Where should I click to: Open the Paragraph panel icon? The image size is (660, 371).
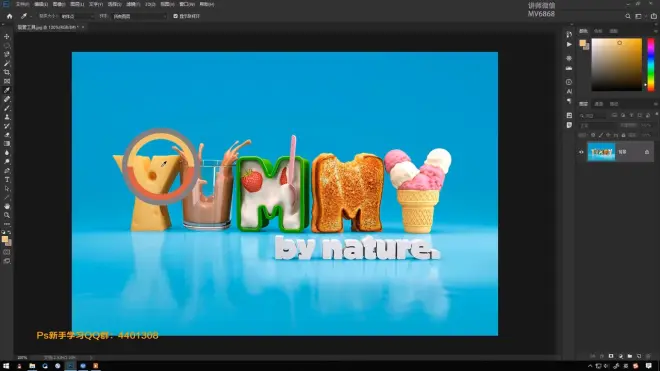(569, 101)
